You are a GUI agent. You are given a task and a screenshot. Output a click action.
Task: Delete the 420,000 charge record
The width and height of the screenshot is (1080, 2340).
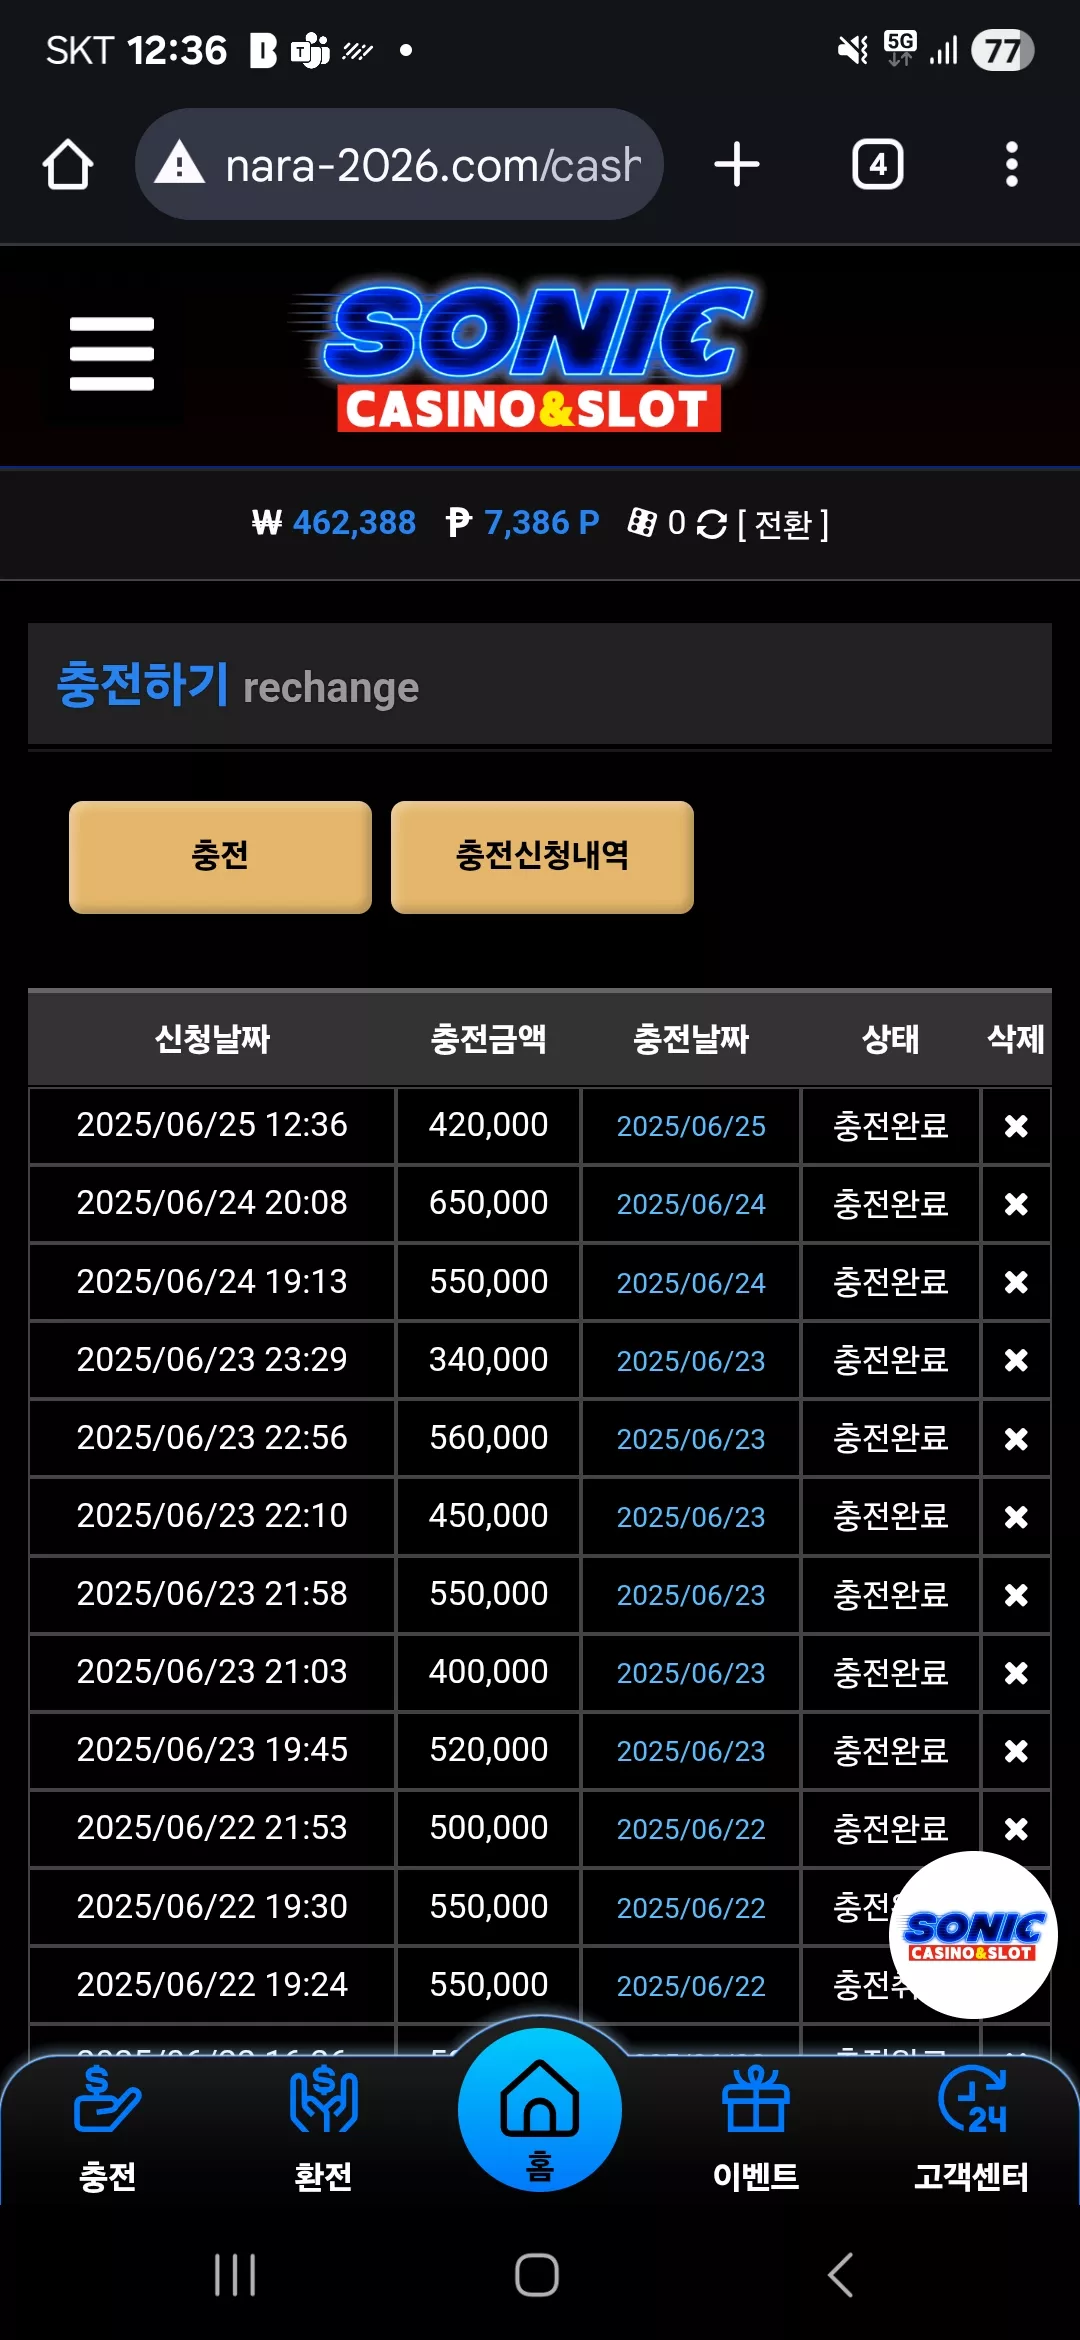click(1016, 1127)
